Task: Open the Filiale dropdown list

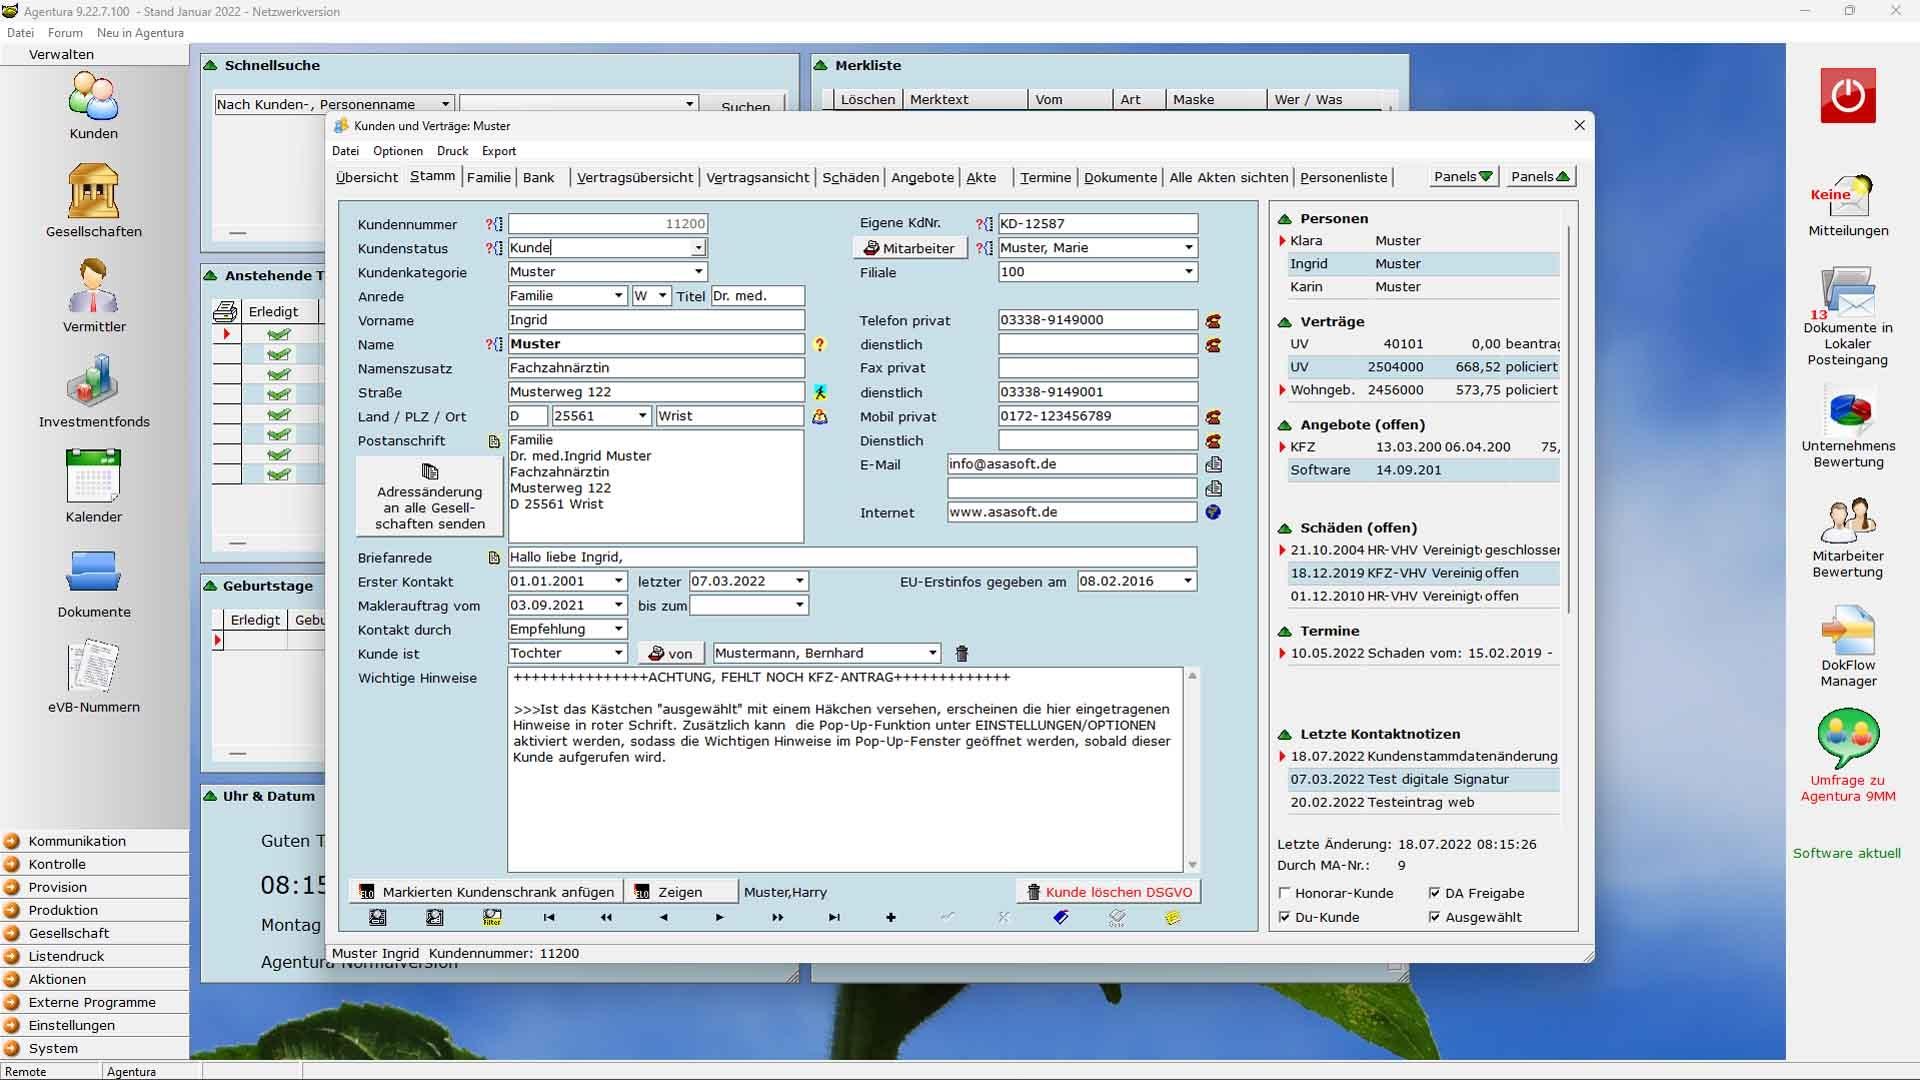Action: point(1188,272)
